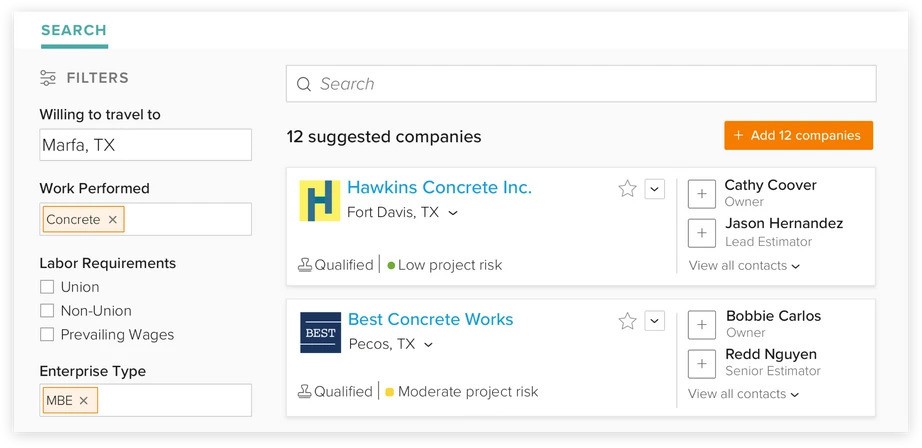Add contact Redd Nguyen with plus icon

tap(702, 363)
